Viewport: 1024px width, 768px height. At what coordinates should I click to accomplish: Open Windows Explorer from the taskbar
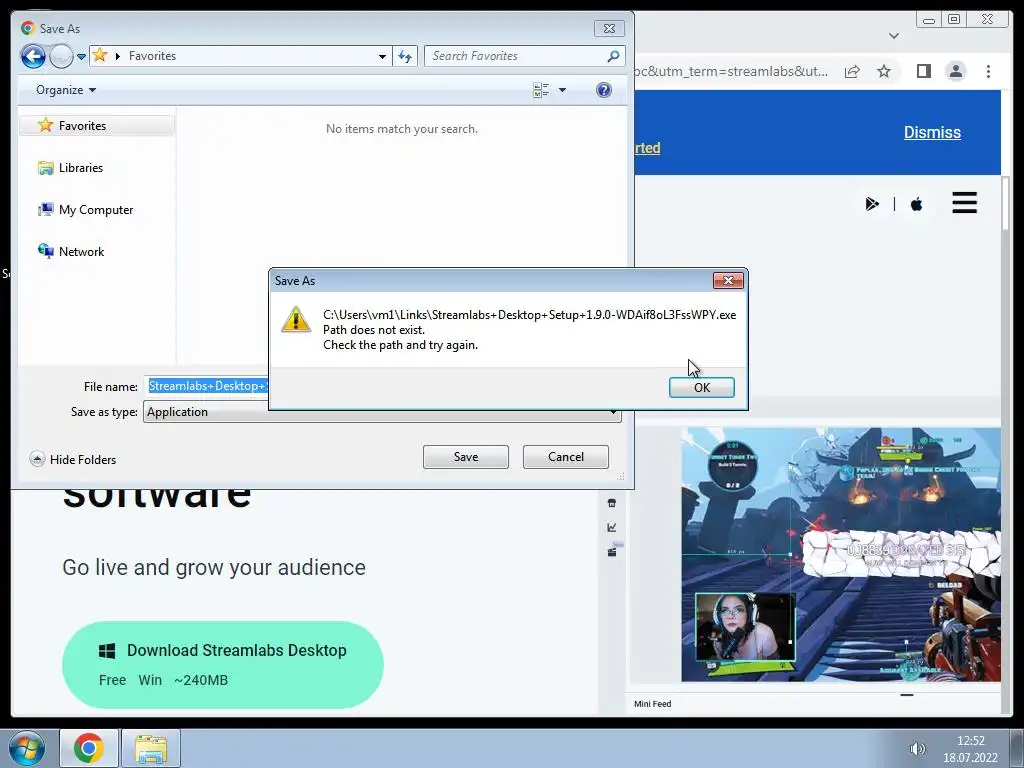tap(151, 748)
